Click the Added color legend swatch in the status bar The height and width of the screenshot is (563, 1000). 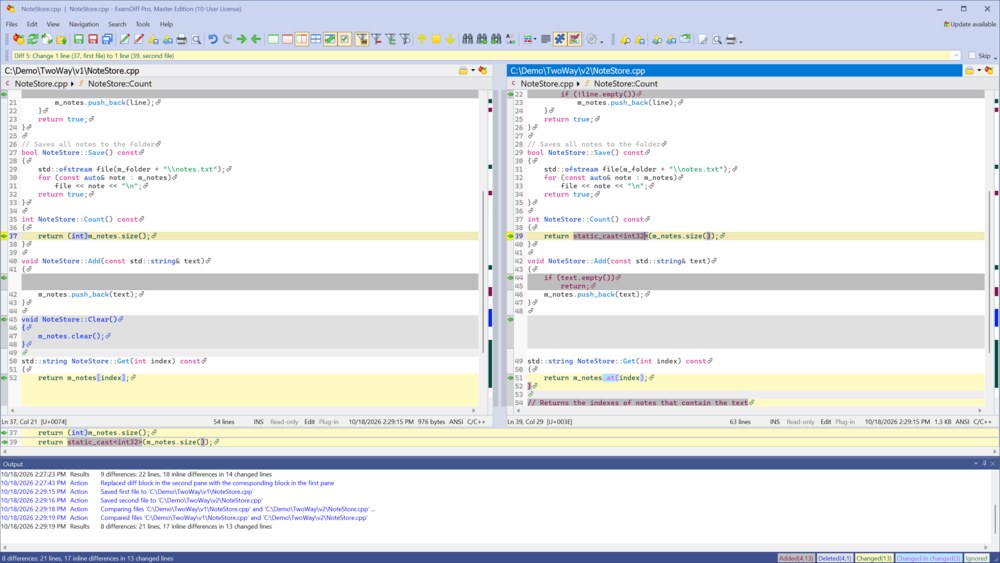[795, 558]
